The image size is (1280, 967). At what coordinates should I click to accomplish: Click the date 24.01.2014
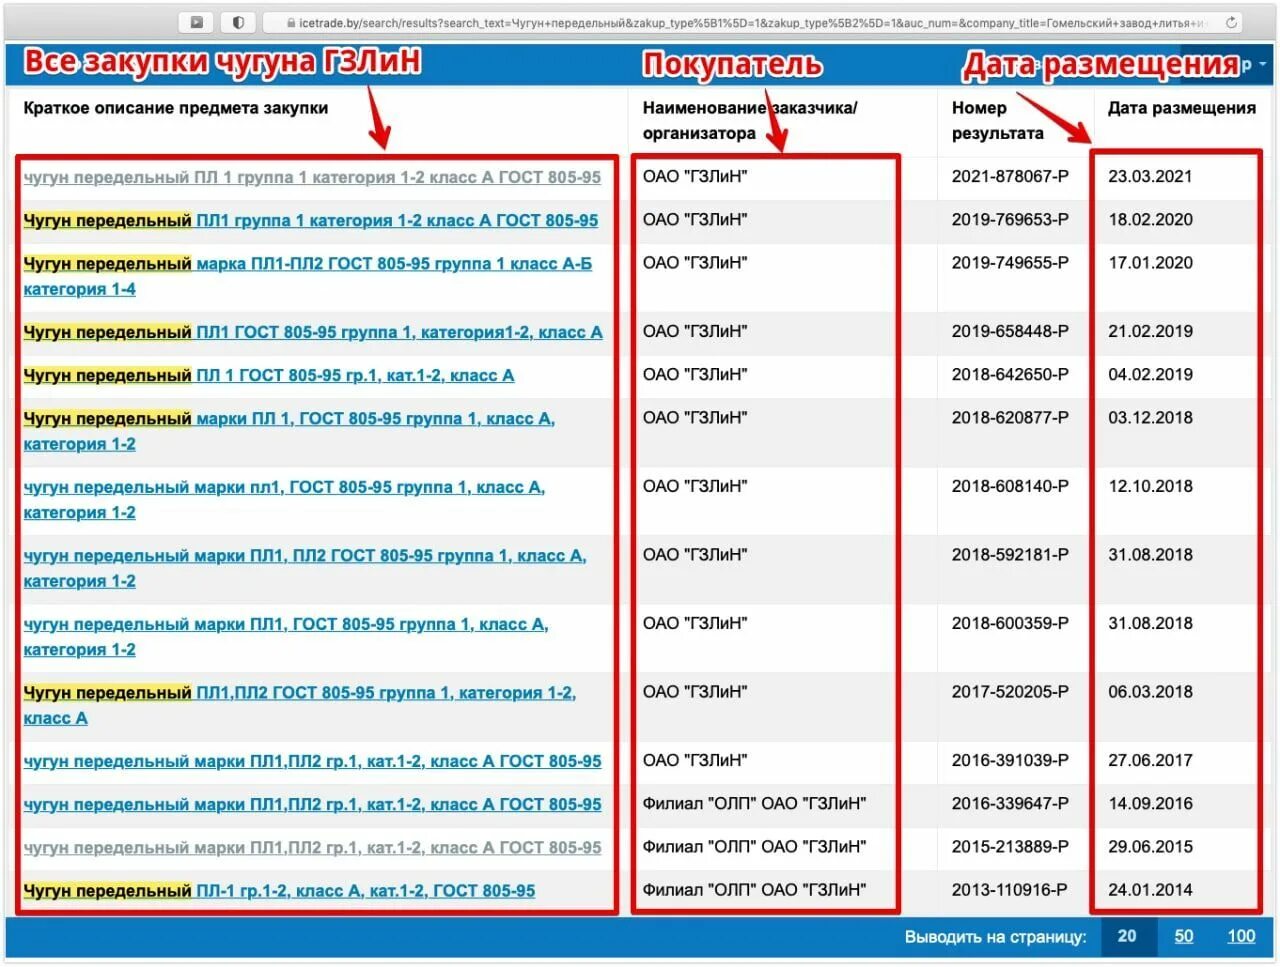[1150, 889]
